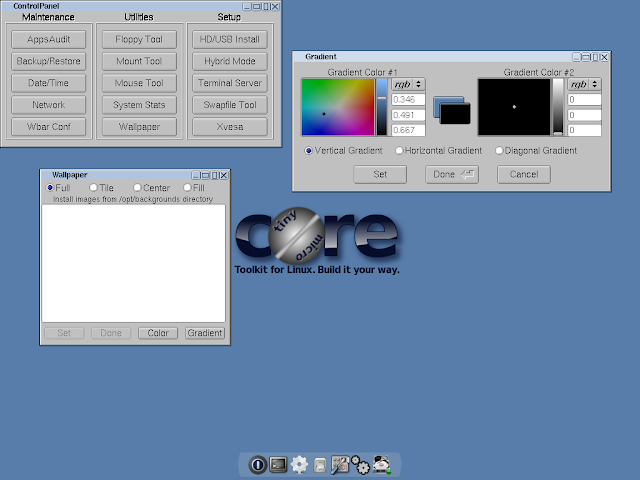The image size is (640, 480).
Task: Click the grayscale brightness slider for Color #2
Action: pos(558,107)
